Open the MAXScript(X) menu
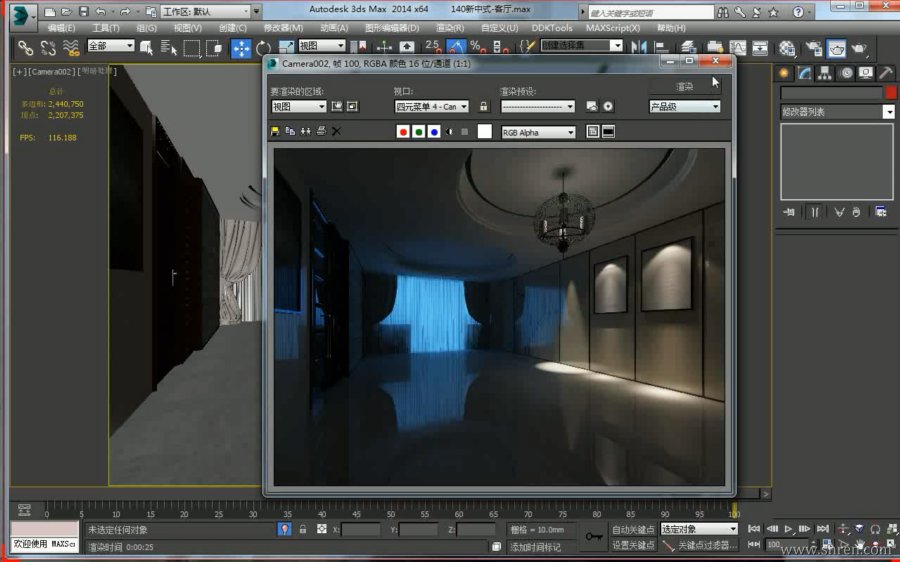Image resolution: width=900 pixels, height=562 pixels. click(613, 28)
